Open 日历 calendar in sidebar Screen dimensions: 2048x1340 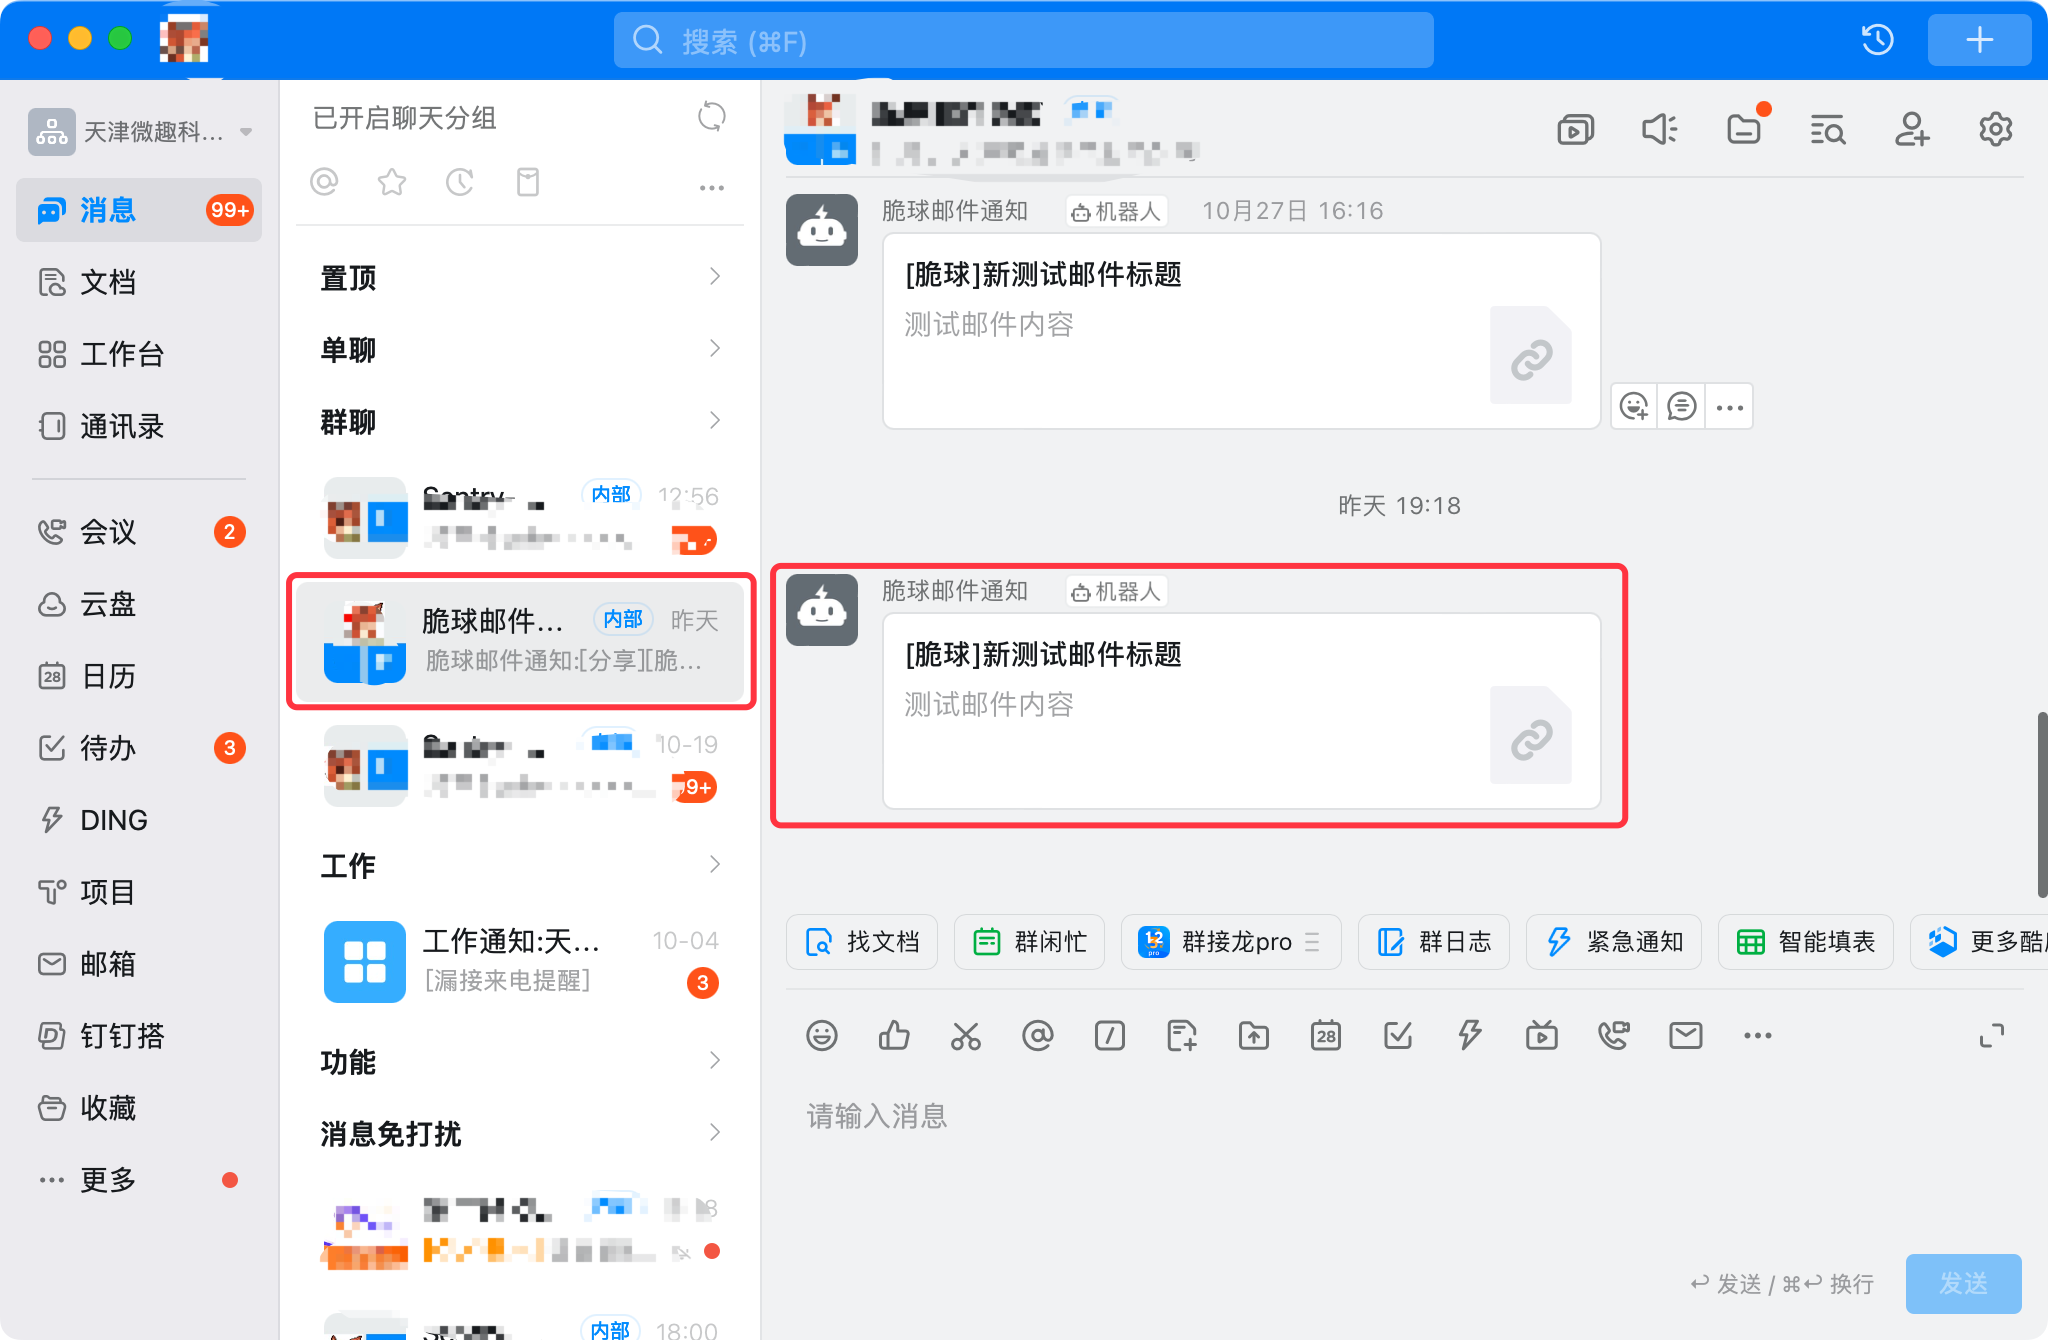pyautogui.click(x=139, y=676)
